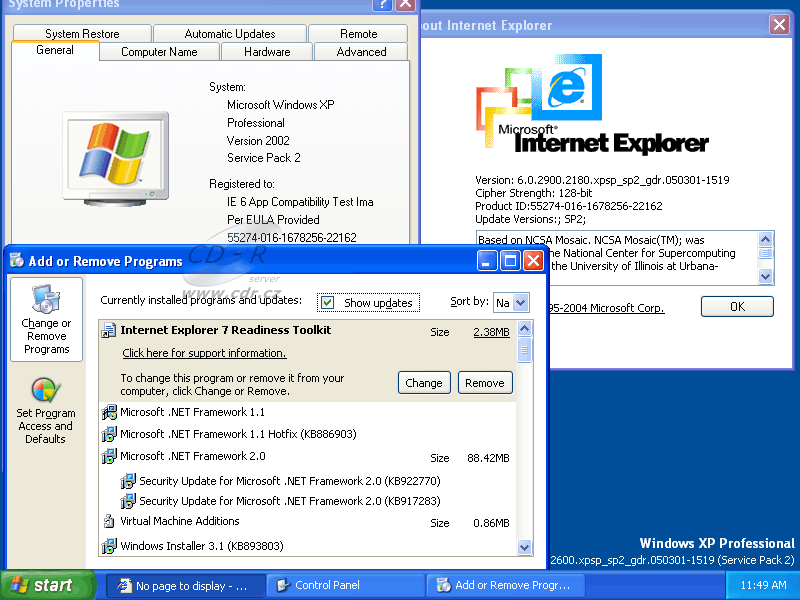The image size is (800, 600).
Task: Activate the Add or Remove Programs taskbar button
Action: (505, 585)
